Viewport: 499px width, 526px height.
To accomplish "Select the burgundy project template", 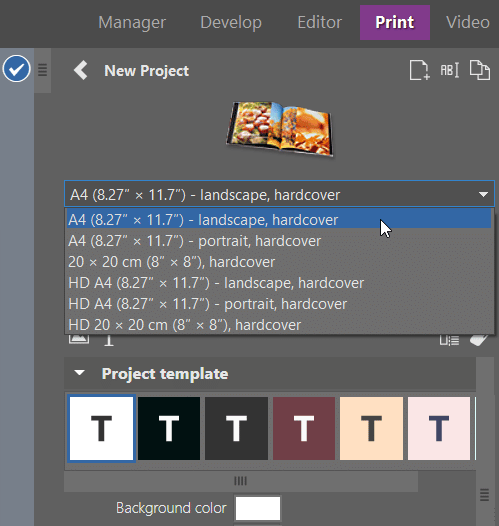I will (x=304, y=428).
